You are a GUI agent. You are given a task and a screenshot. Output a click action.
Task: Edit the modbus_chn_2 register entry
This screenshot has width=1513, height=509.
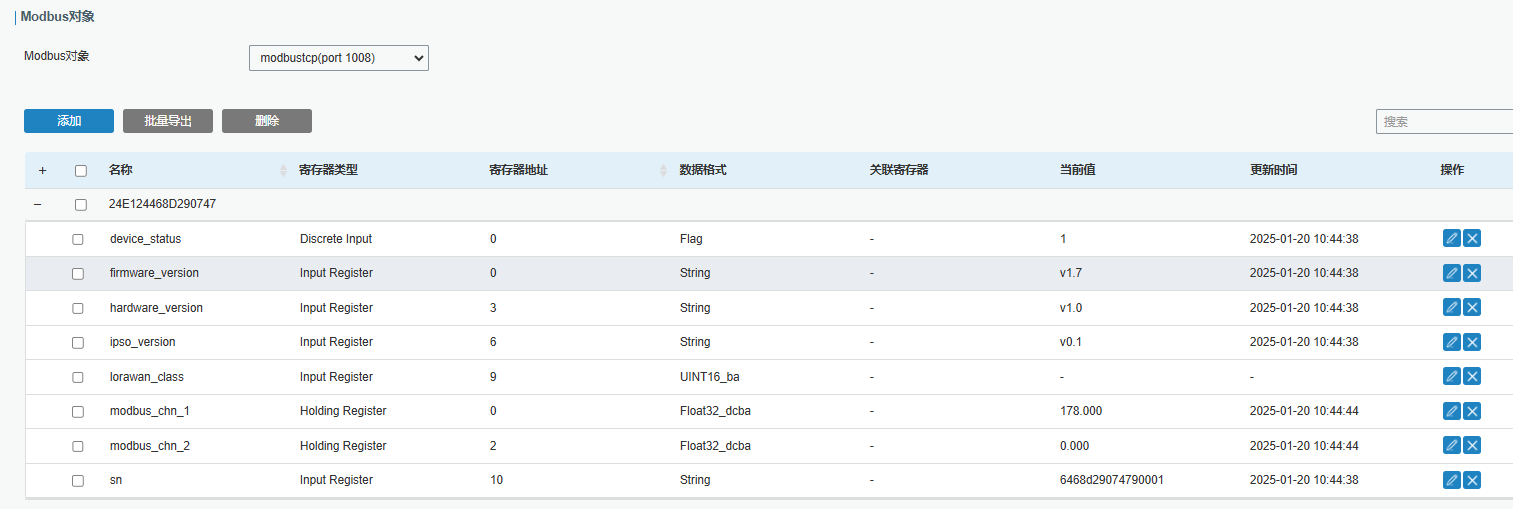[1451, 446]
